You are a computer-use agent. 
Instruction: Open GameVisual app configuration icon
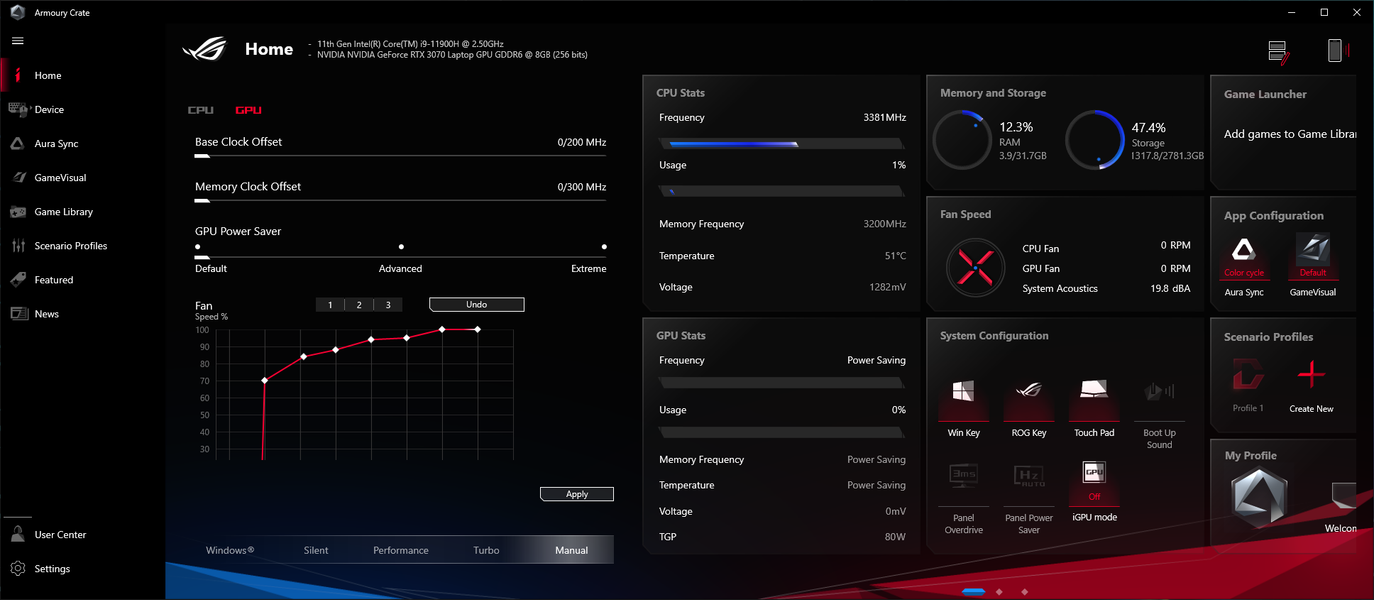click(x=1312, y=250)
